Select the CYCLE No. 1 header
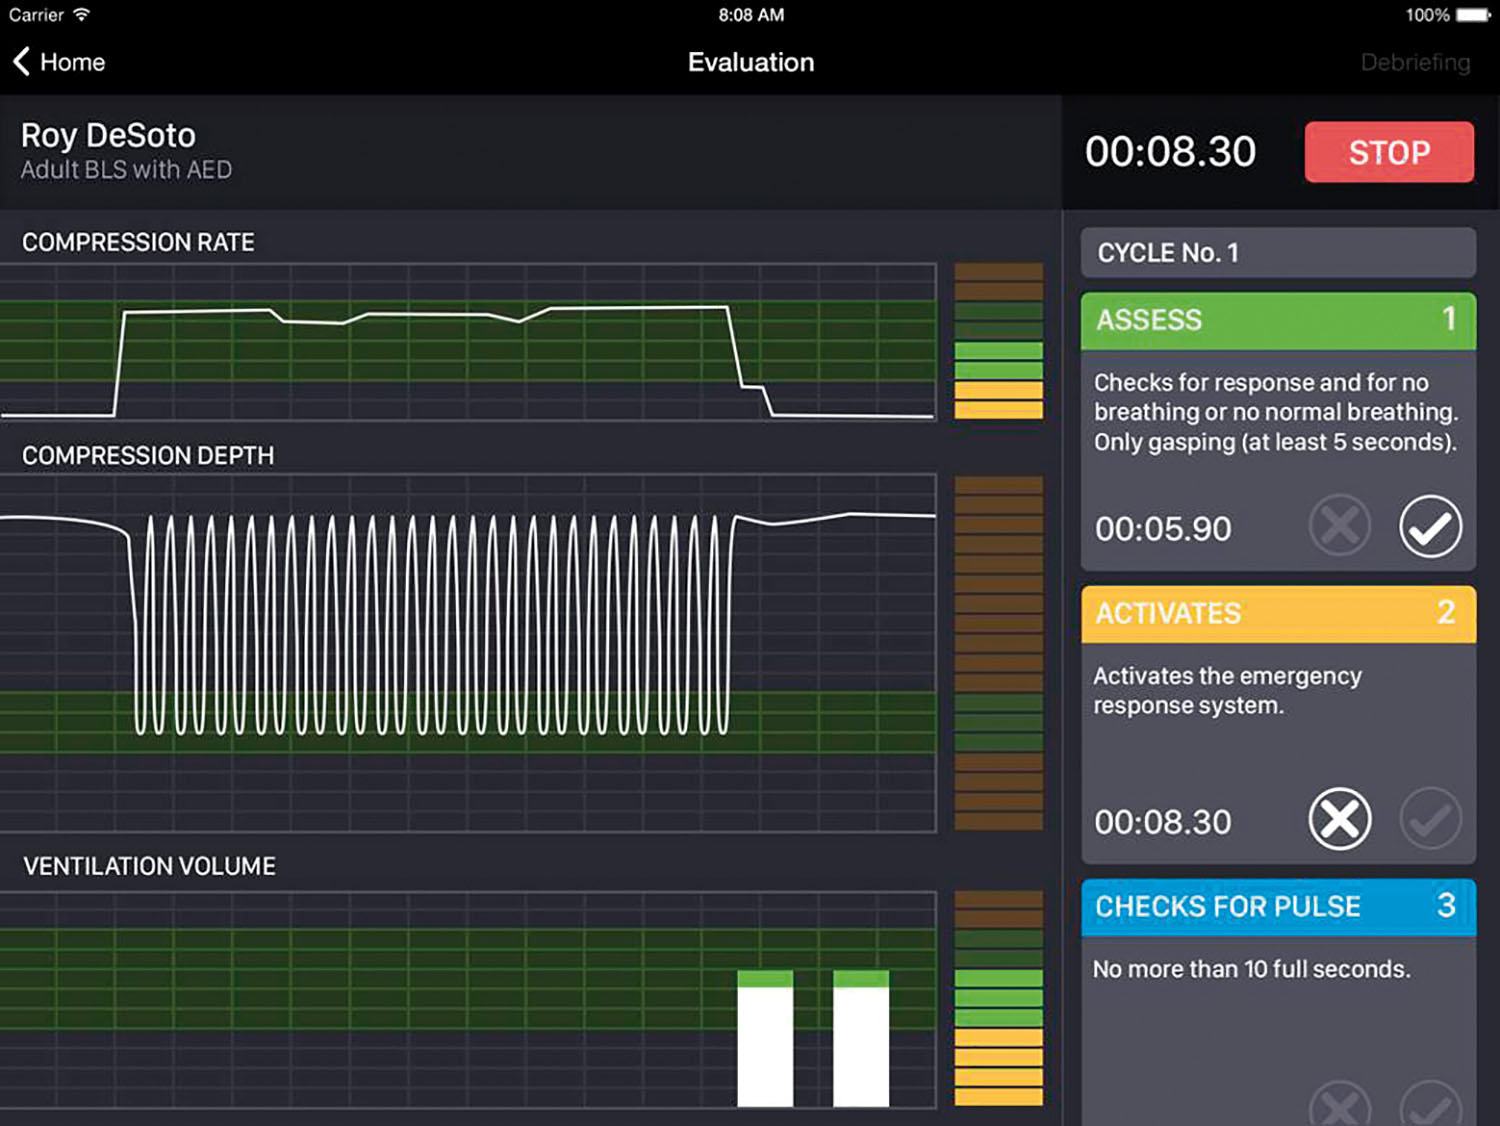1500x1126 pixels. pos(1278,252)
